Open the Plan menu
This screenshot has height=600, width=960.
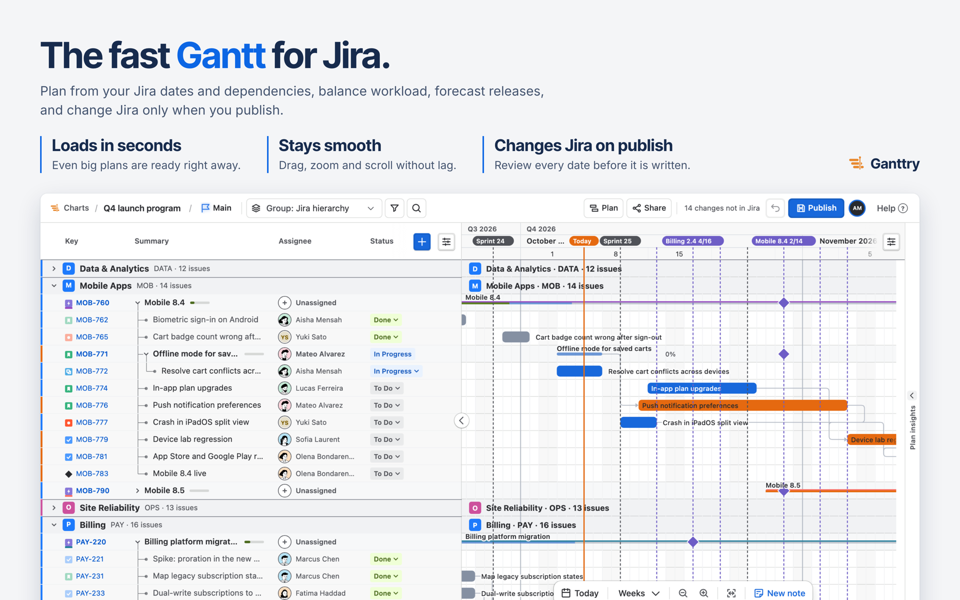coord(604,208)
